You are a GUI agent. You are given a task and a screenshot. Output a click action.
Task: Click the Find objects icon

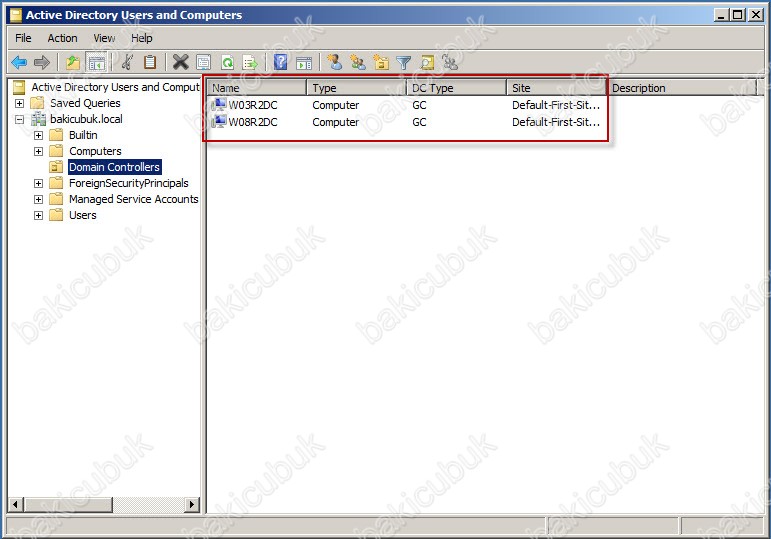[x=427, y=62]
